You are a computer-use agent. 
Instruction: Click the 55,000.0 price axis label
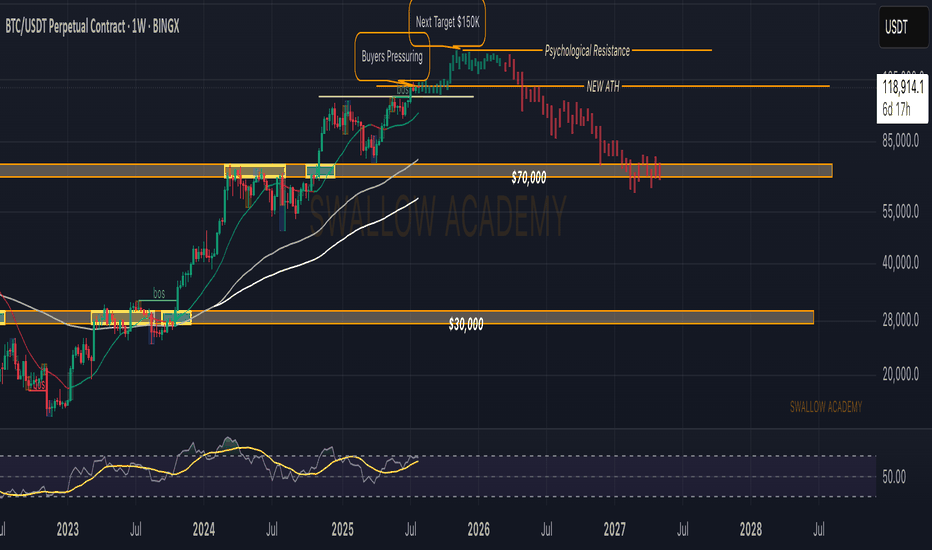900,211
